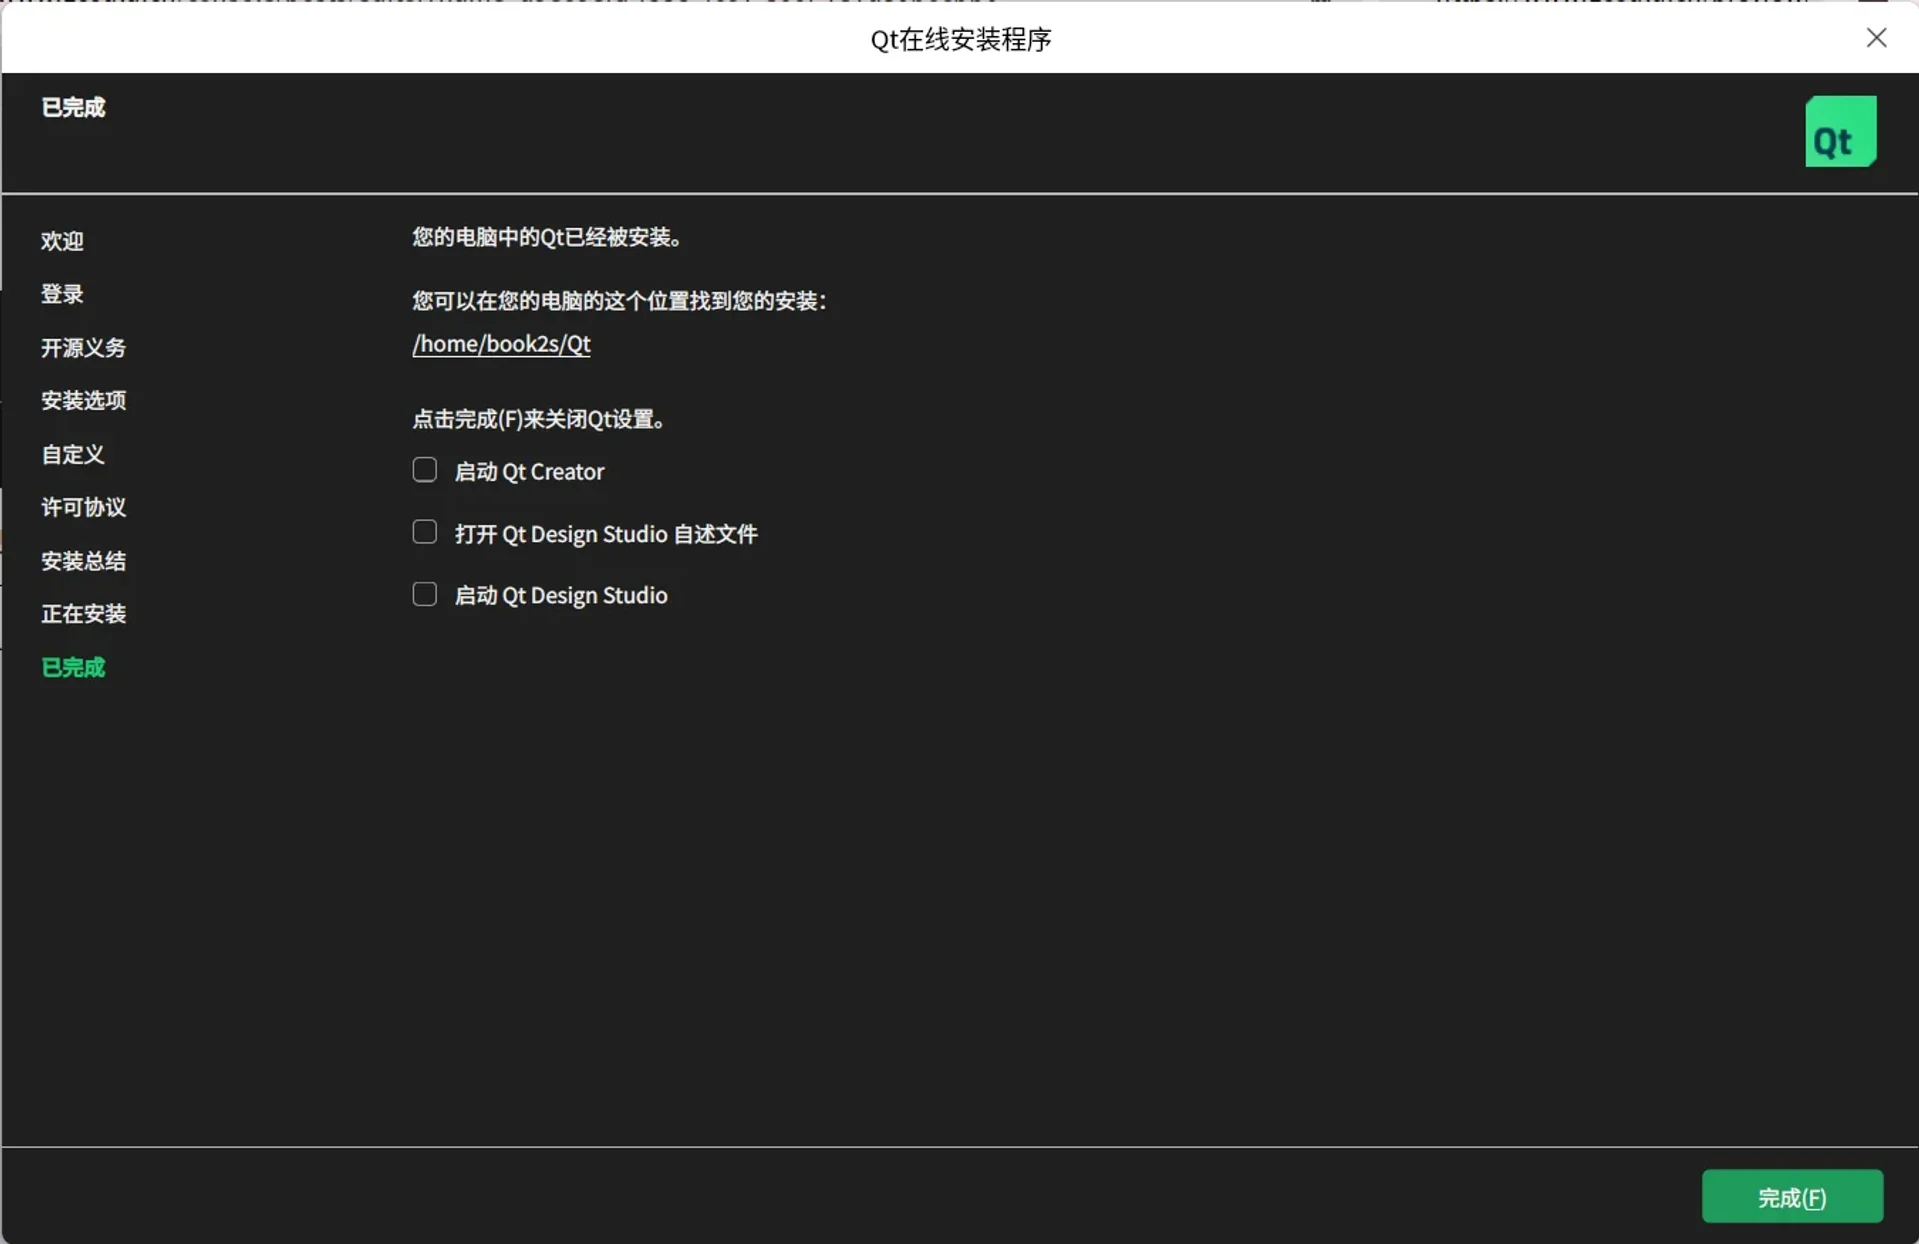Open the /home/book2s/Qt installation link
The height and width of the screenshot is (1244, 1919).
(x=501, y=344)
